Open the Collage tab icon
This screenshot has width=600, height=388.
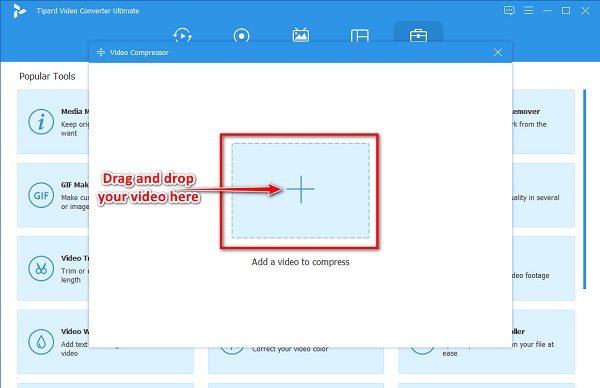click(x=360, y=36)
